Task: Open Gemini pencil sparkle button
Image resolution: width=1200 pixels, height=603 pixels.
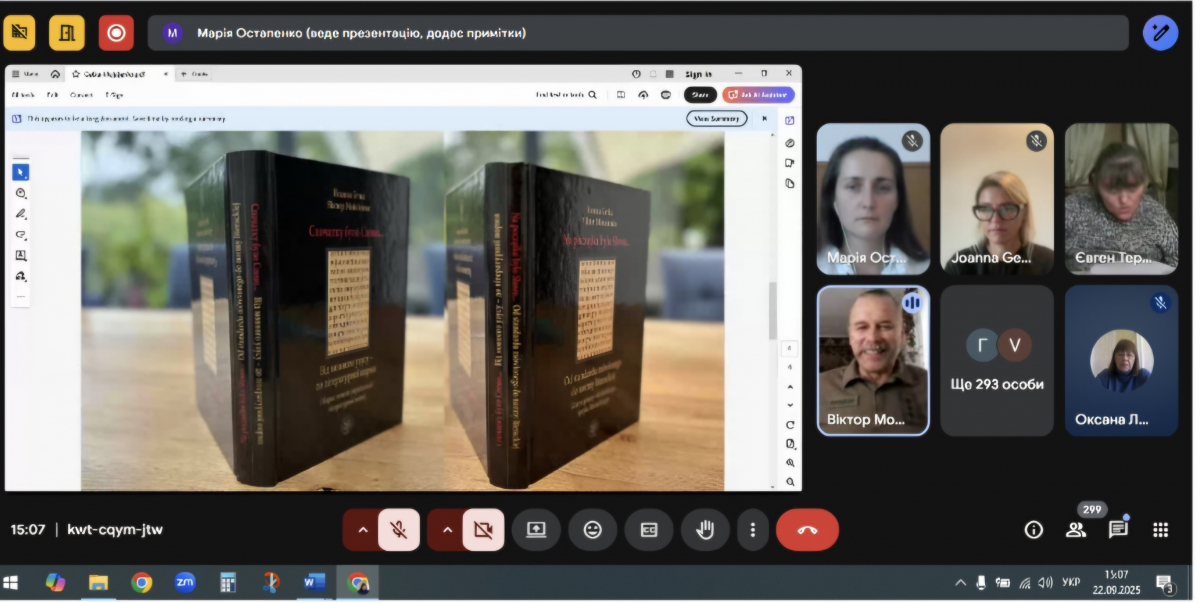Action: [x=1160, y=33]
